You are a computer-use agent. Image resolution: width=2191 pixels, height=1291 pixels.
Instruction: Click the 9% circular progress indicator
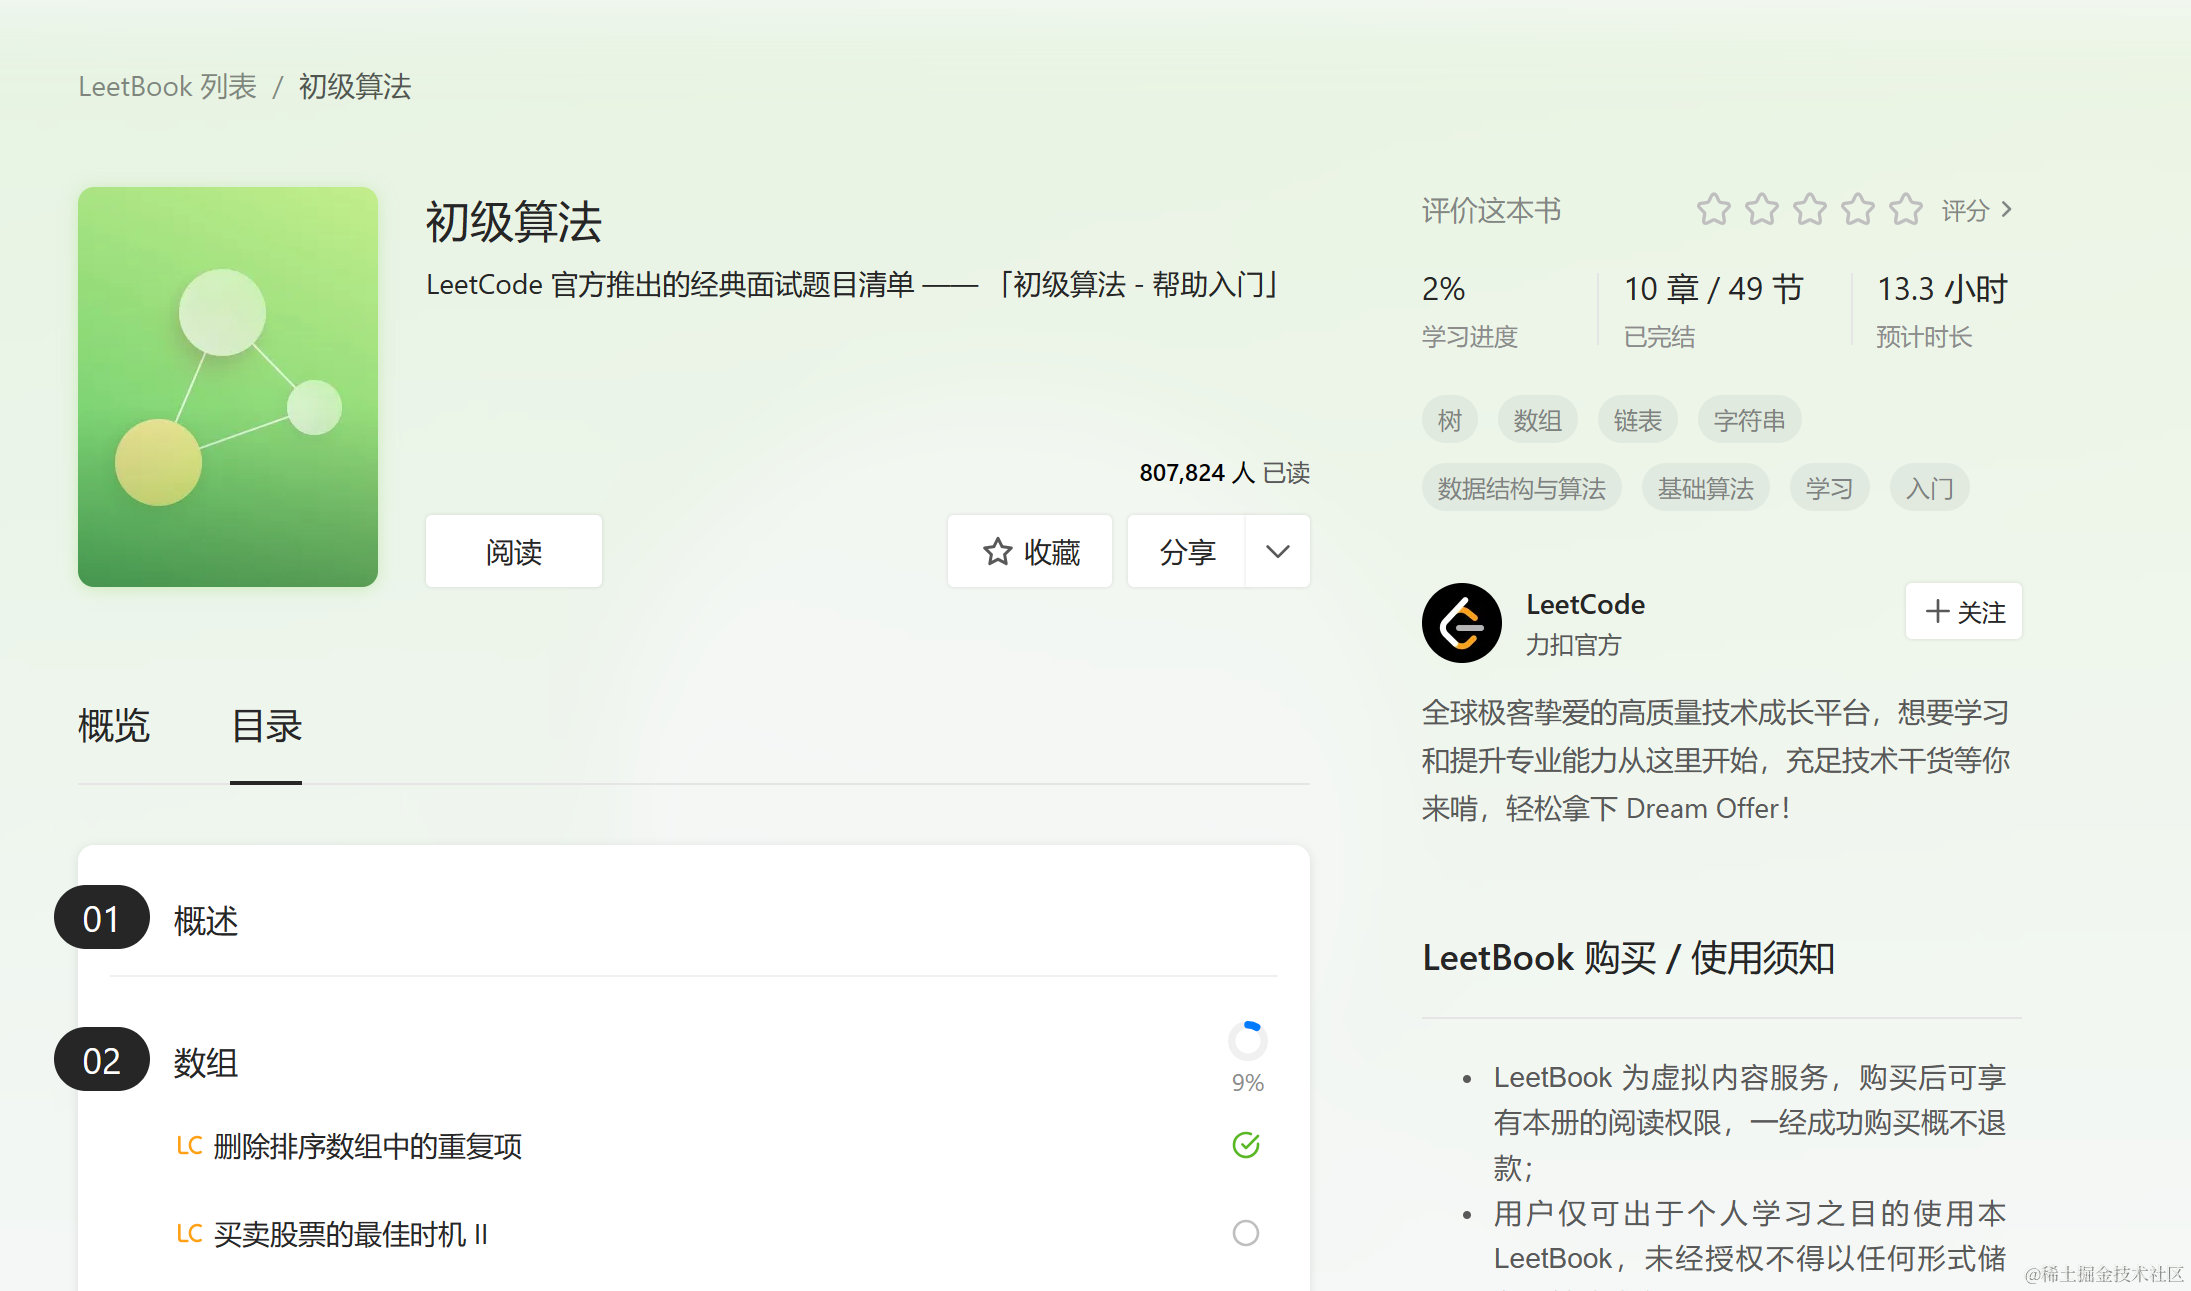coord(1247,1041)
